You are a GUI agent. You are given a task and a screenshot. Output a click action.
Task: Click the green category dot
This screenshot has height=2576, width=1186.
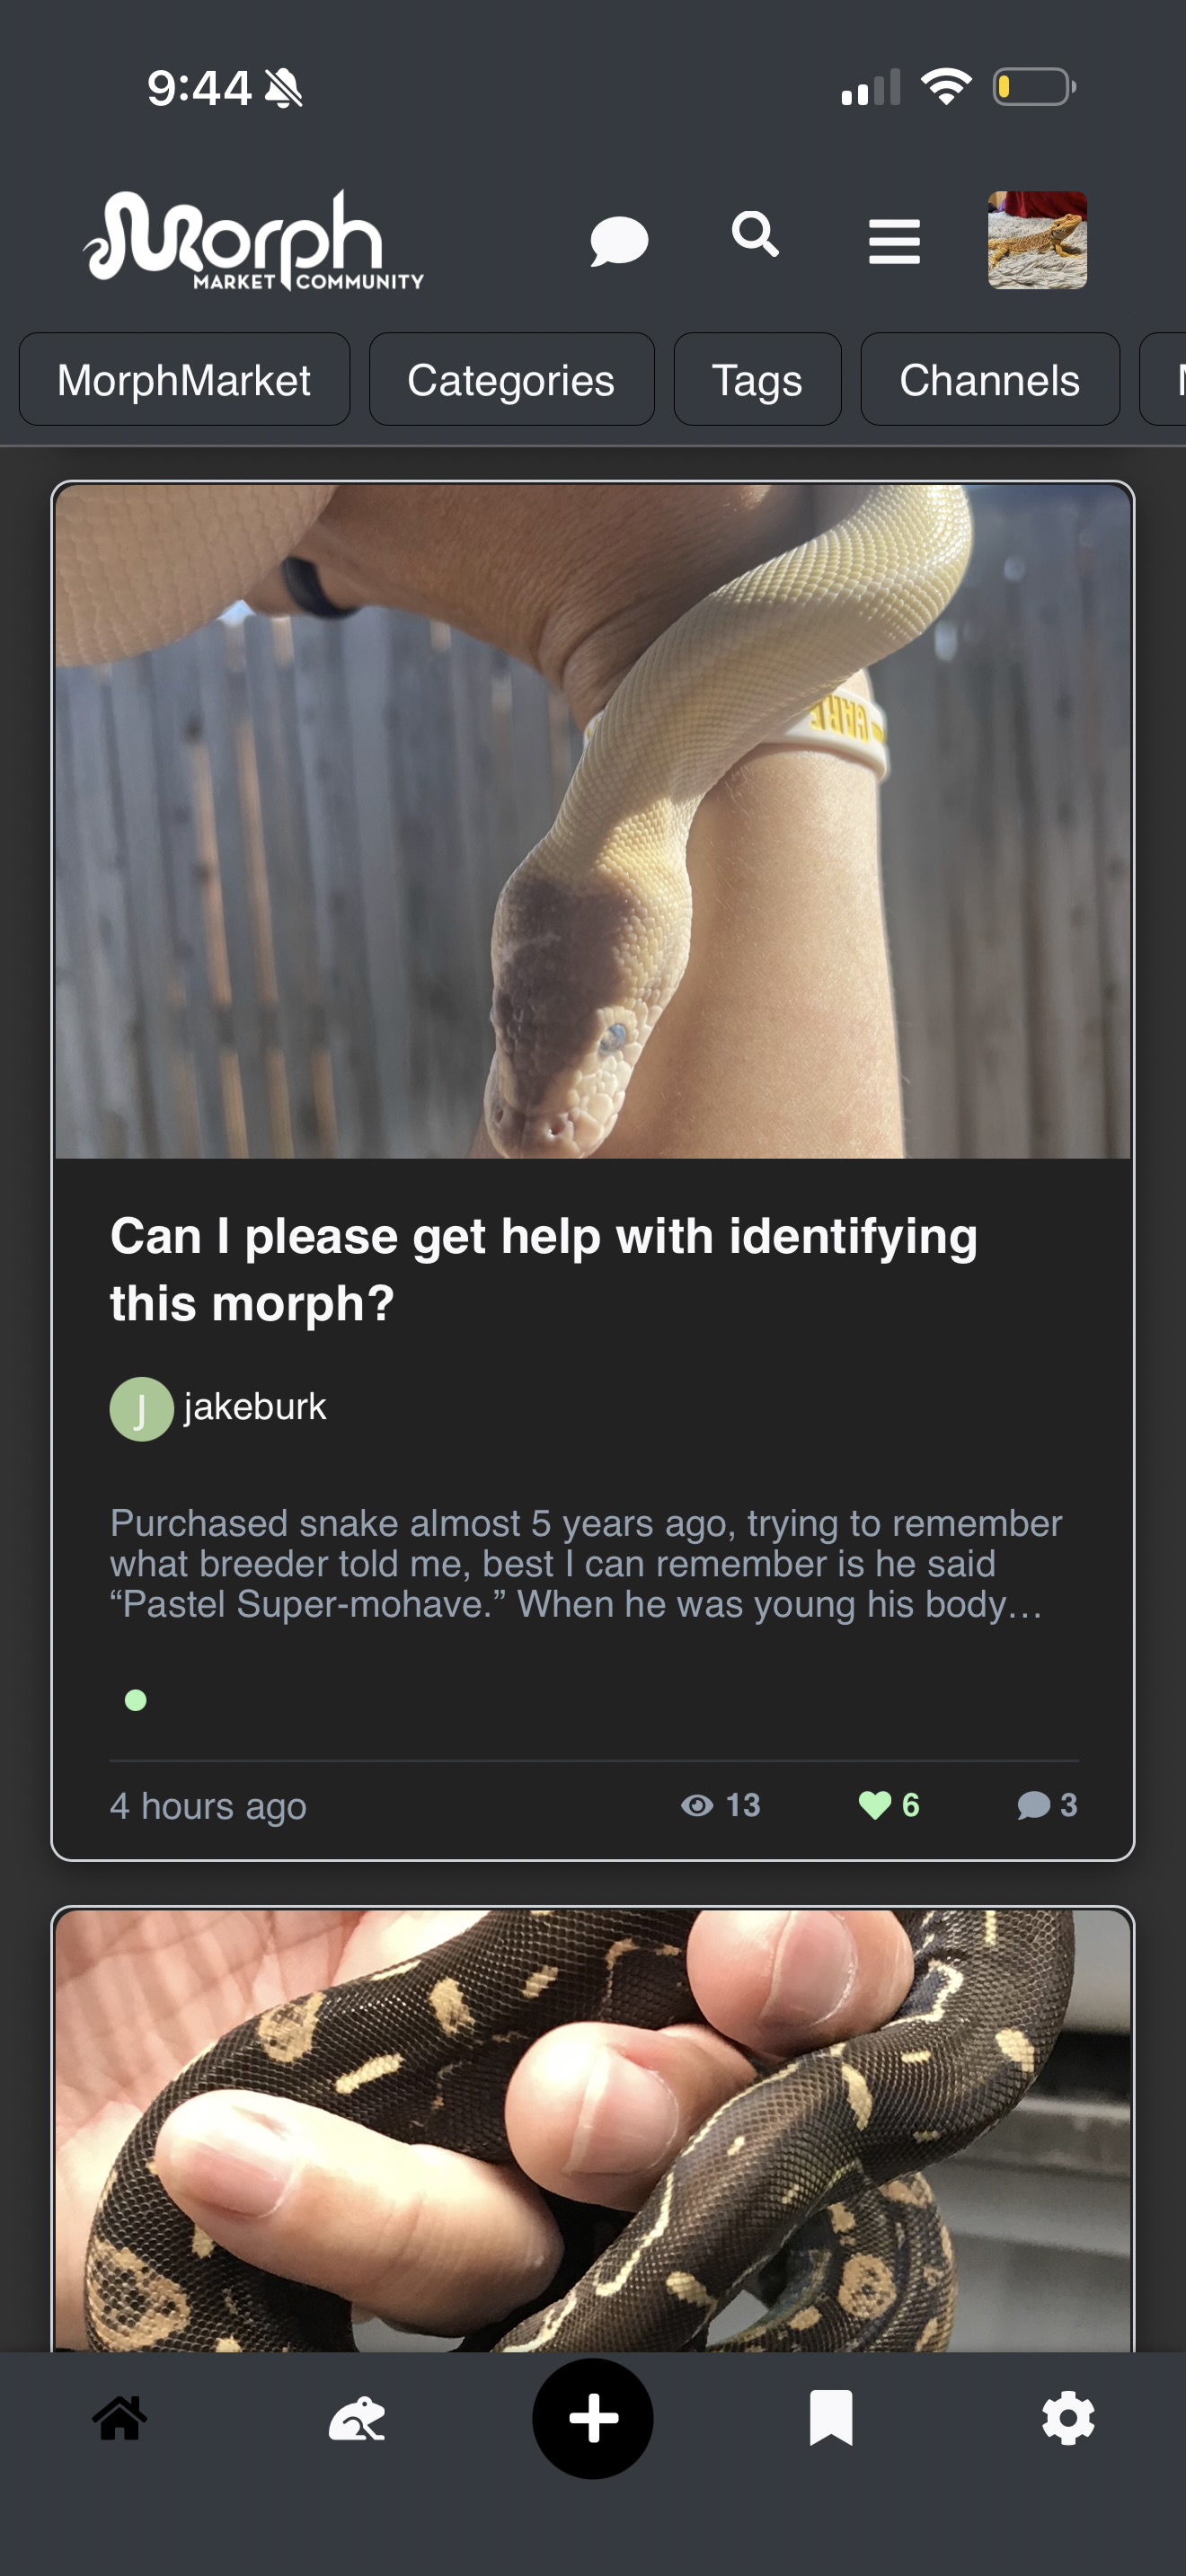pos(136,1700)
